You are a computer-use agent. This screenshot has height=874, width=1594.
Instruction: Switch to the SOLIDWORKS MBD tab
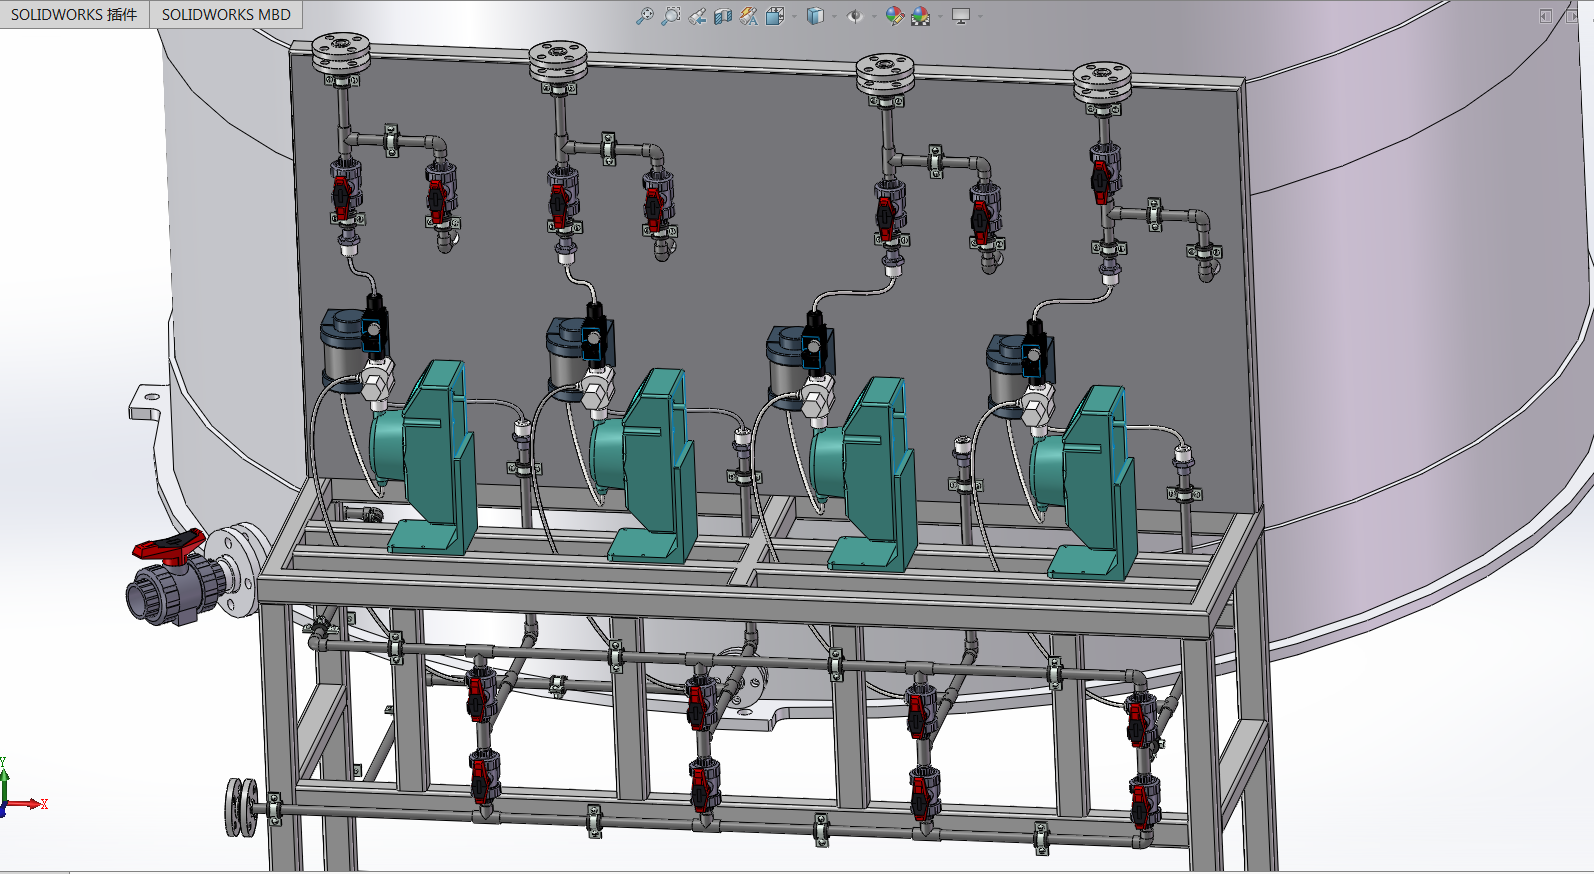[x=226, y=14]
